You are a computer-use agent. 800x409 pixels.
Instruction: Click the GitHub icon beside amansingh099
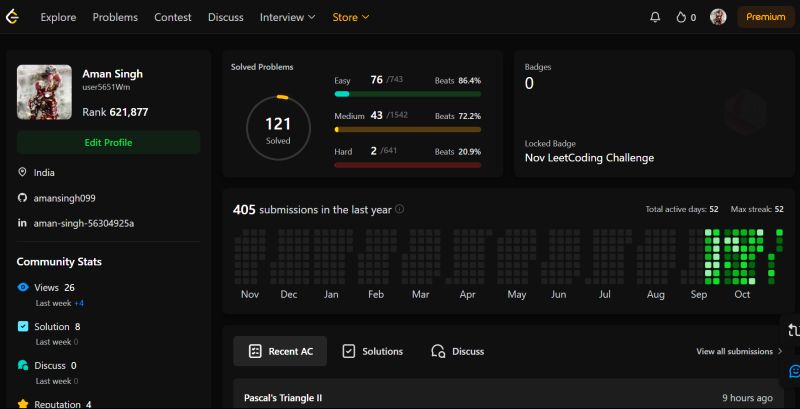22,198
